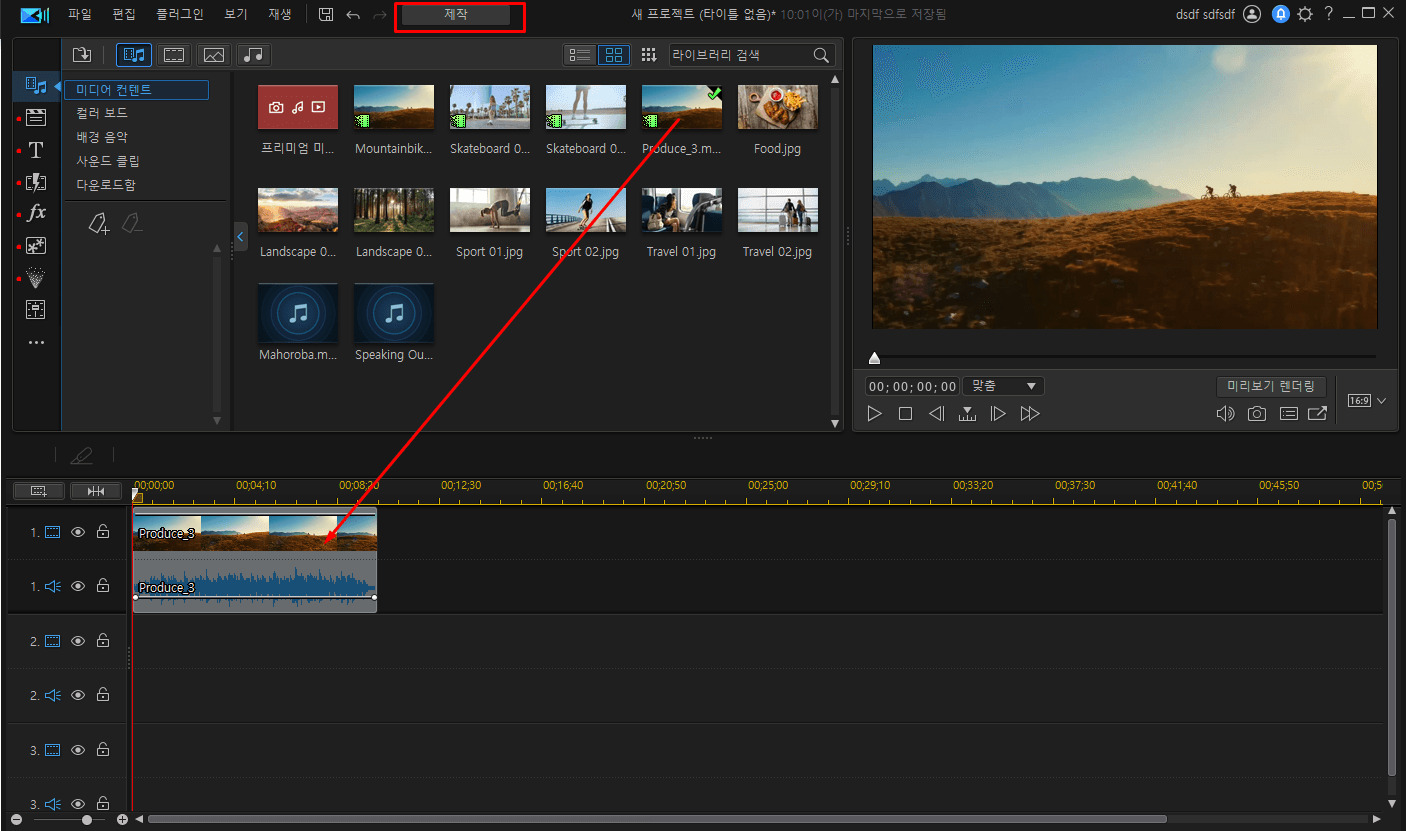Open the Media Room in the sidebar
This screenshot has height=831, width=1406.
point(36,86)
